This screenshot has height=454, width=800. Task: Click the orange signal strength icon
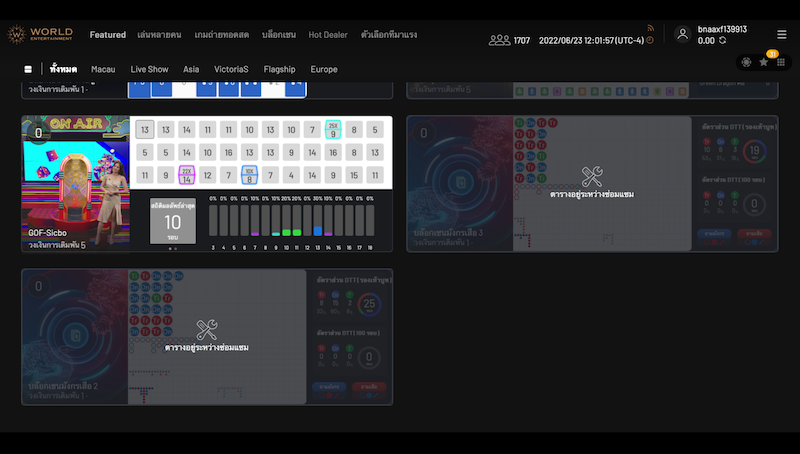(x=650, y=28)
